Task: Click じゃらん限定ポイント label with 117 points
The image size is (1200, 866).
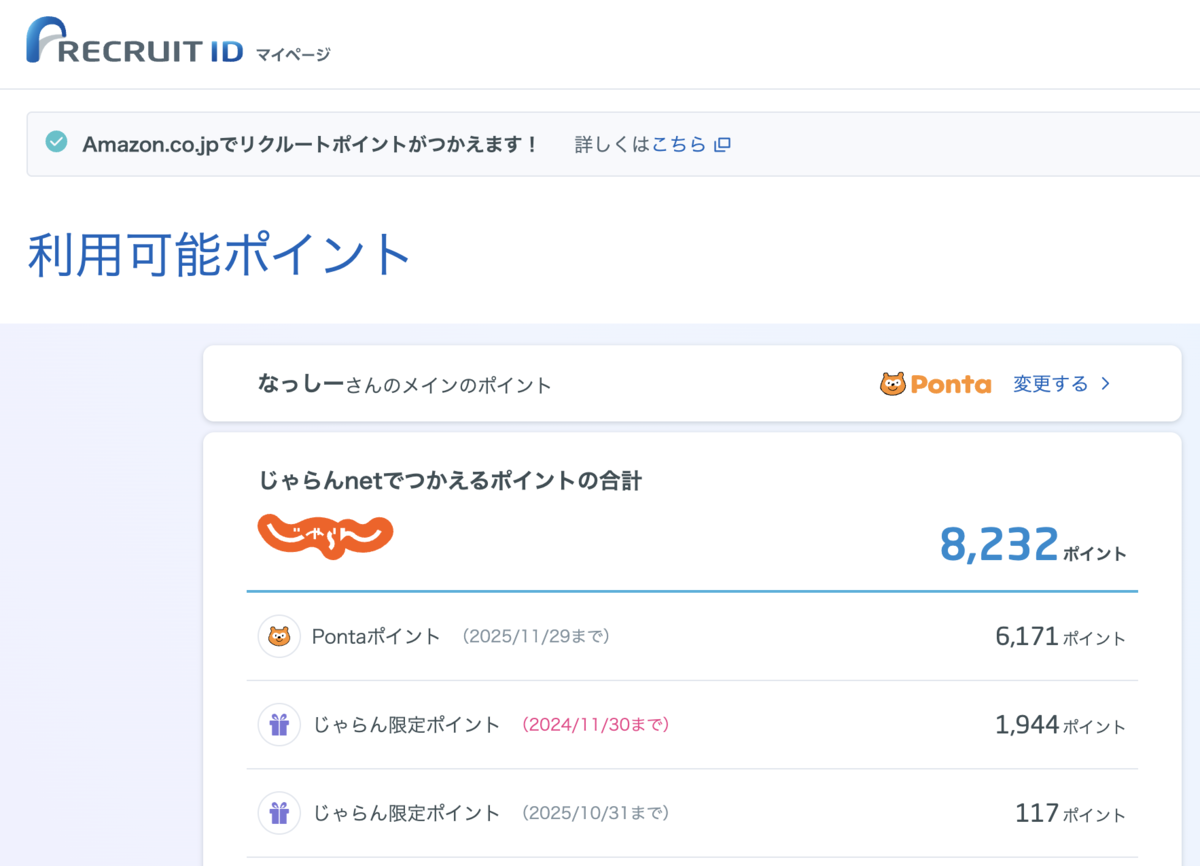Action: click(x=406, y=813)
